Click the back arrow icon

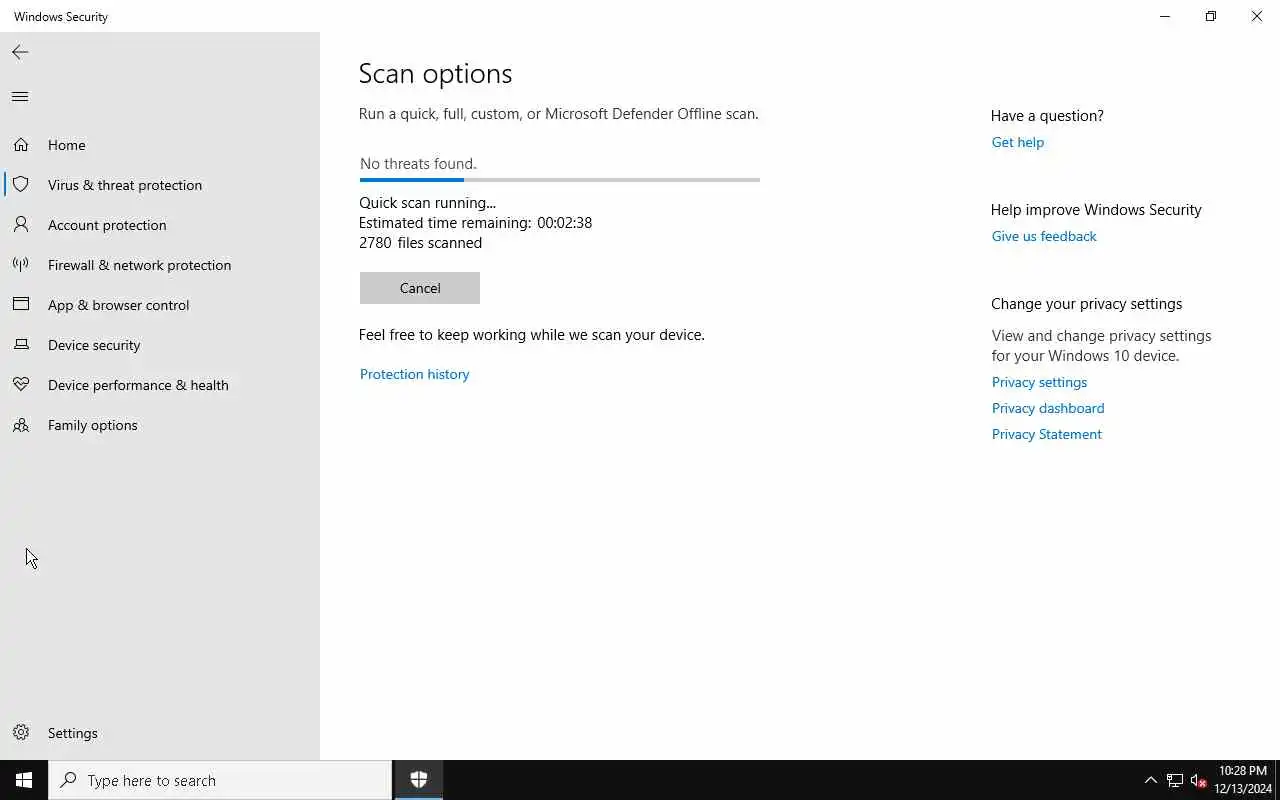(20, 52)
